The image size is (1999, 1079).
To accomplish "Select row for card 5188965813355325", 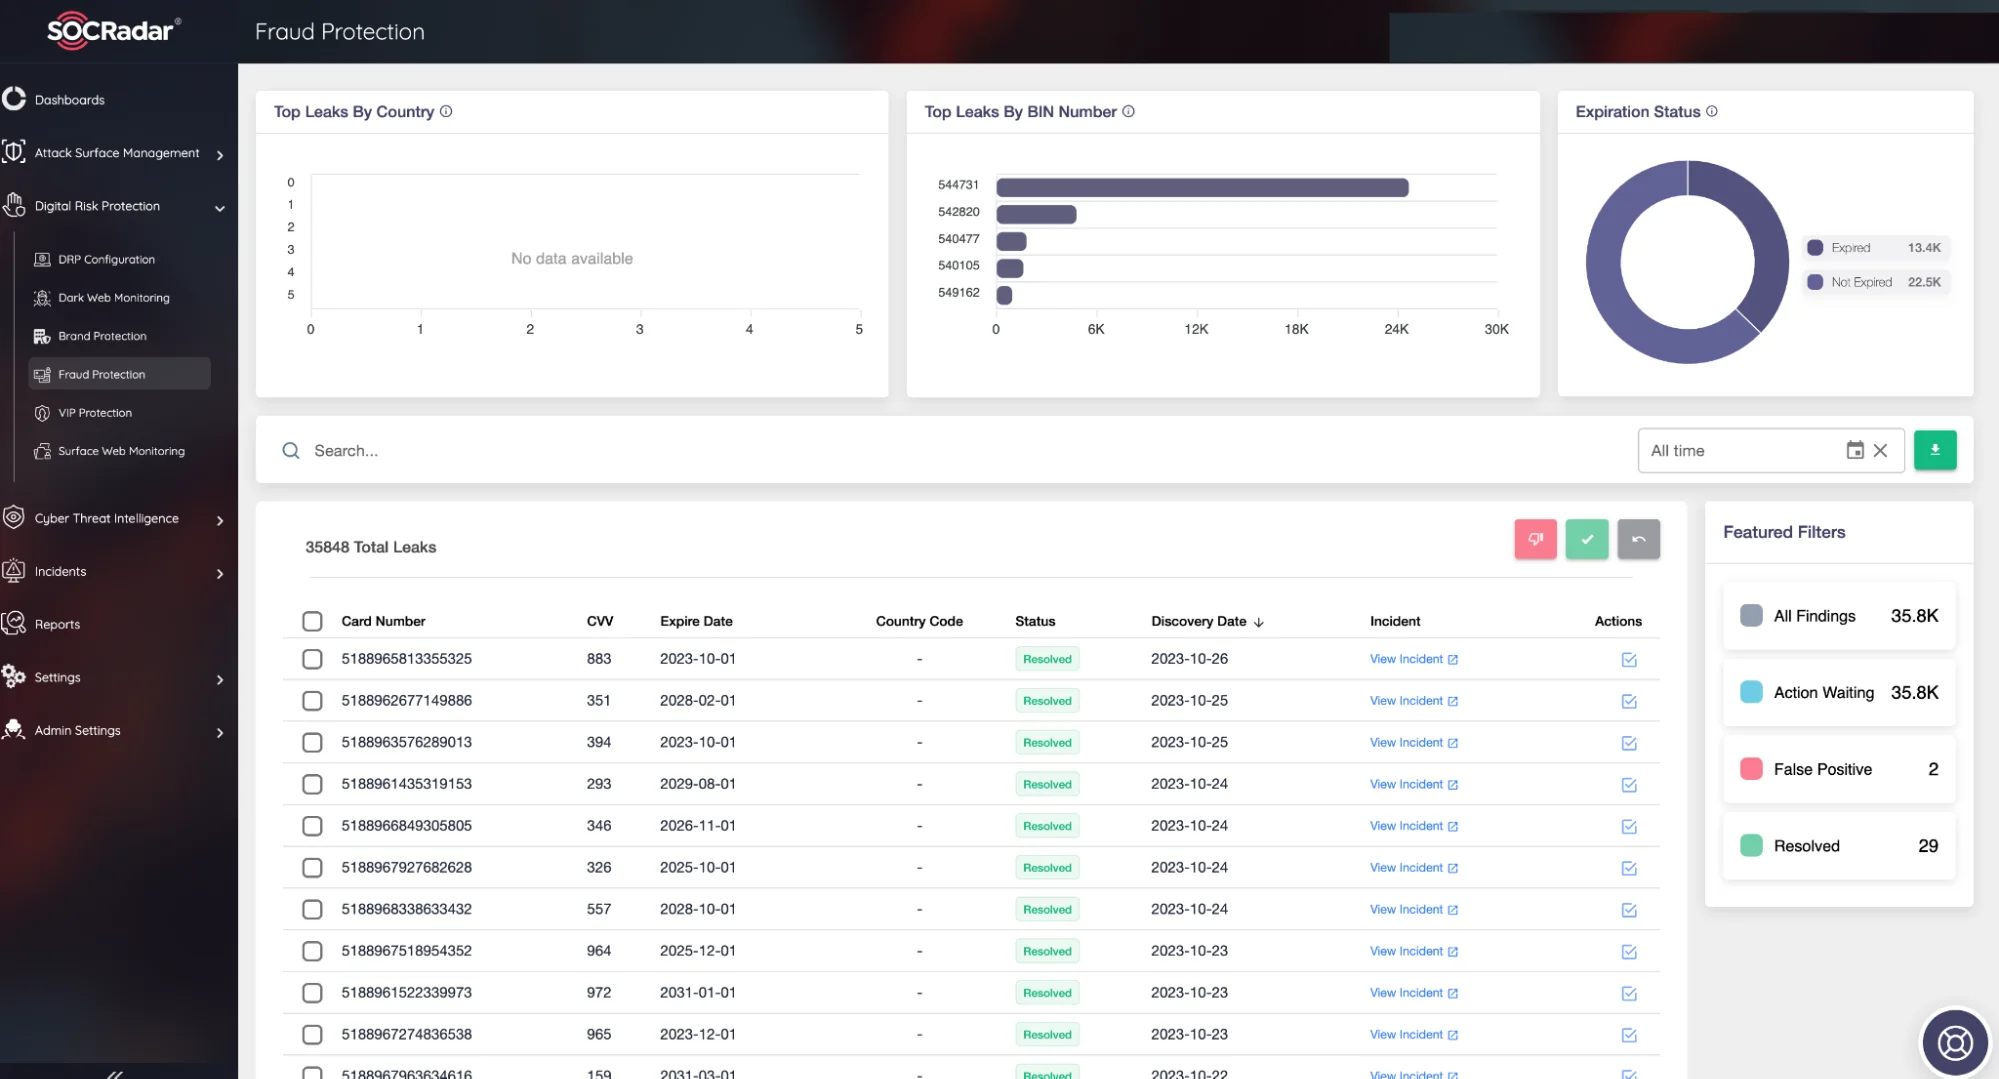I will 312,659.
